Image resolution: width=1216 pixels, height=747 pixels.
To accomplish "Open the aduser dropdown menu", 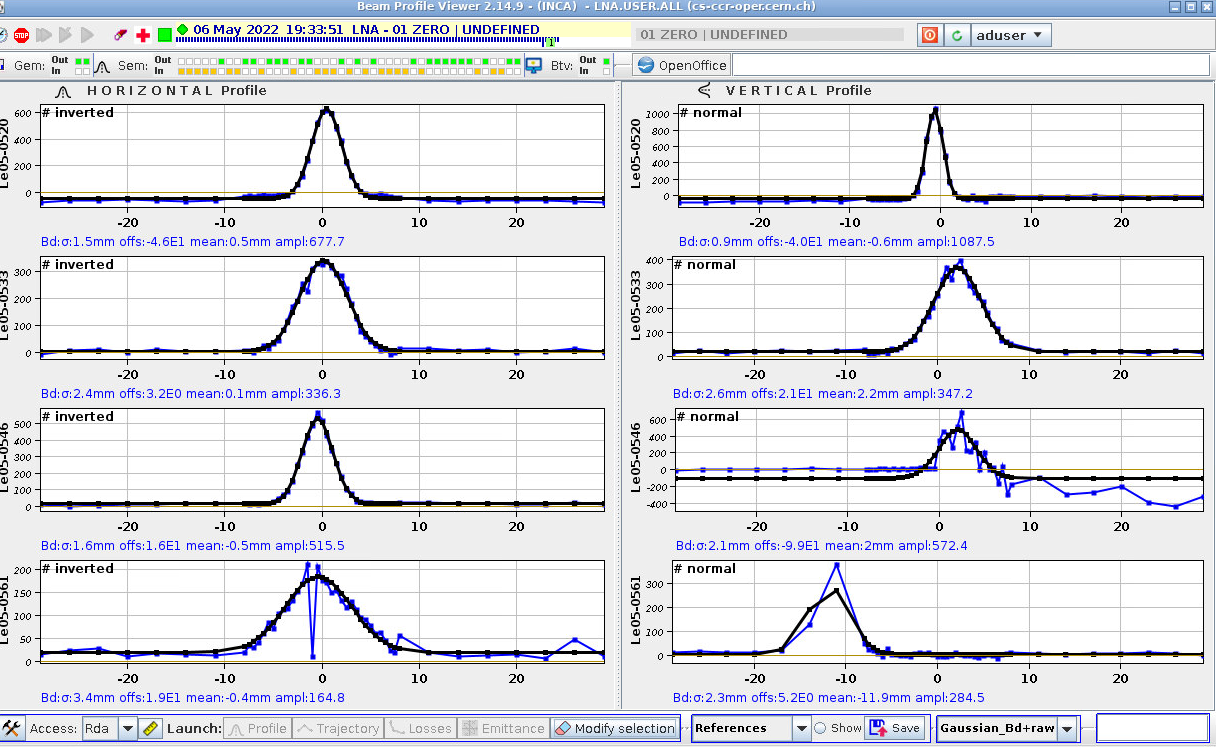I will (1011, 35).
